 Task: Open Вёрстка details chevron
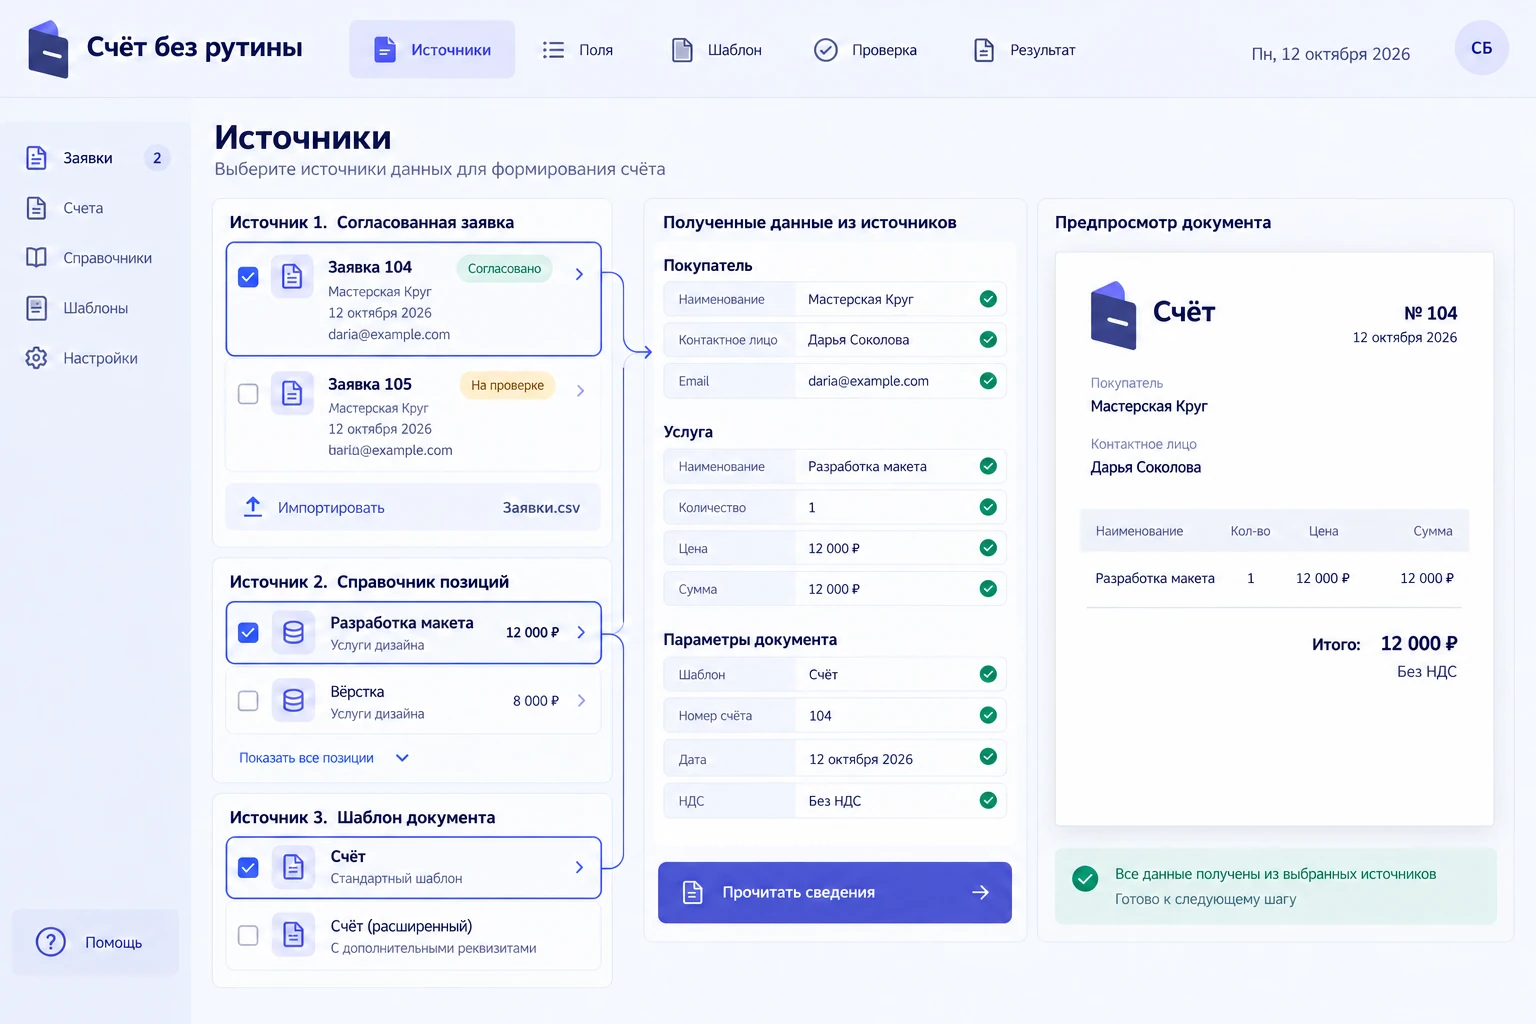[x=581, y=701]
